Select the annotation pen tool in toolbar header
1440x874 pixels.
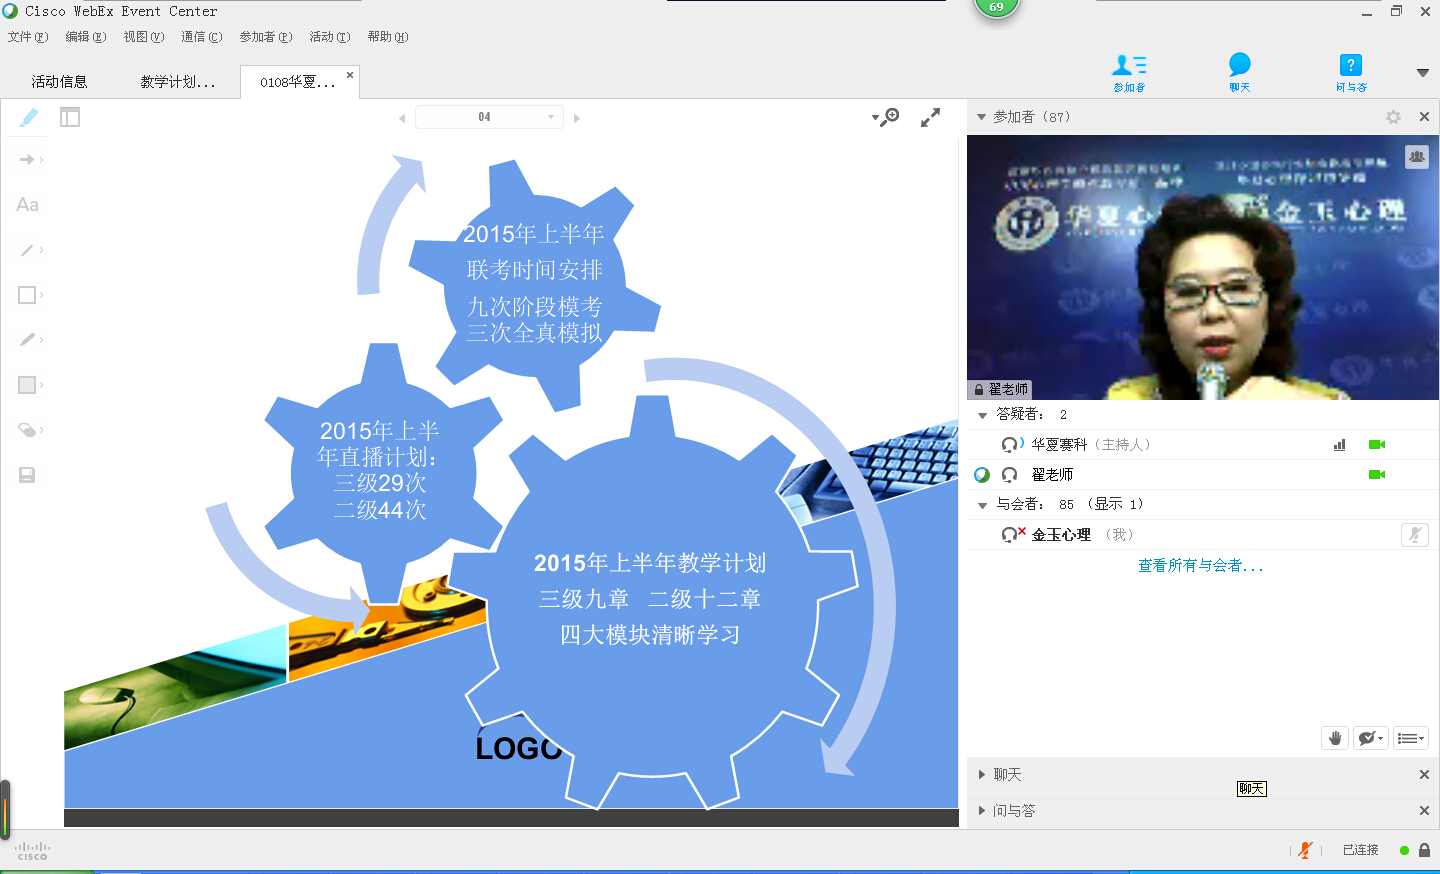28,117
